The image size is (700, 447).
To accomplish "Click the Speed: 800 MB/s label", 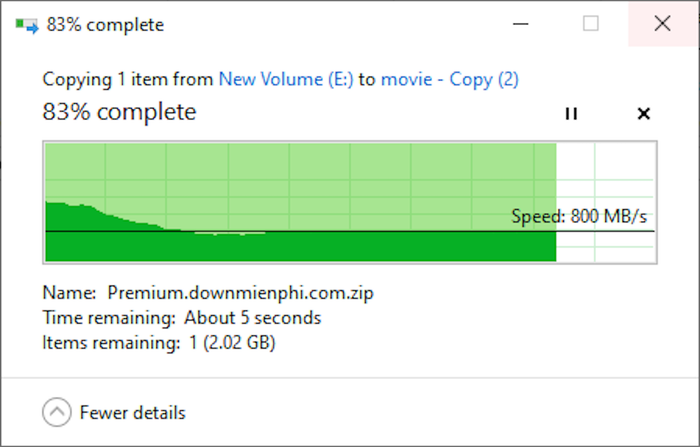I will click(579, 216).
